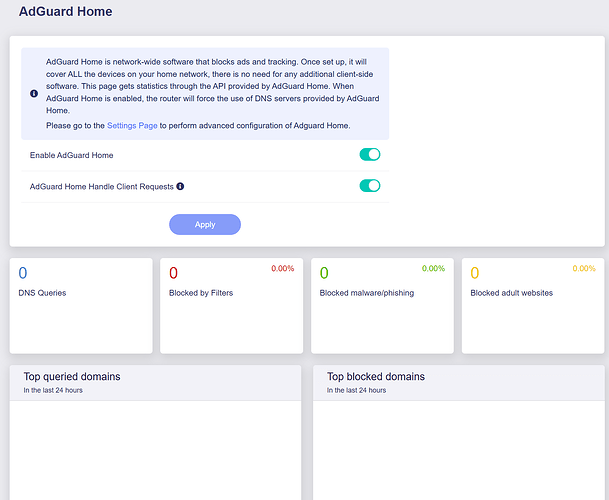Image resolution: width=609 pixels, height=500 pixels.
Task: Click the Blocked by Filters label
Action: click(200, 293)
